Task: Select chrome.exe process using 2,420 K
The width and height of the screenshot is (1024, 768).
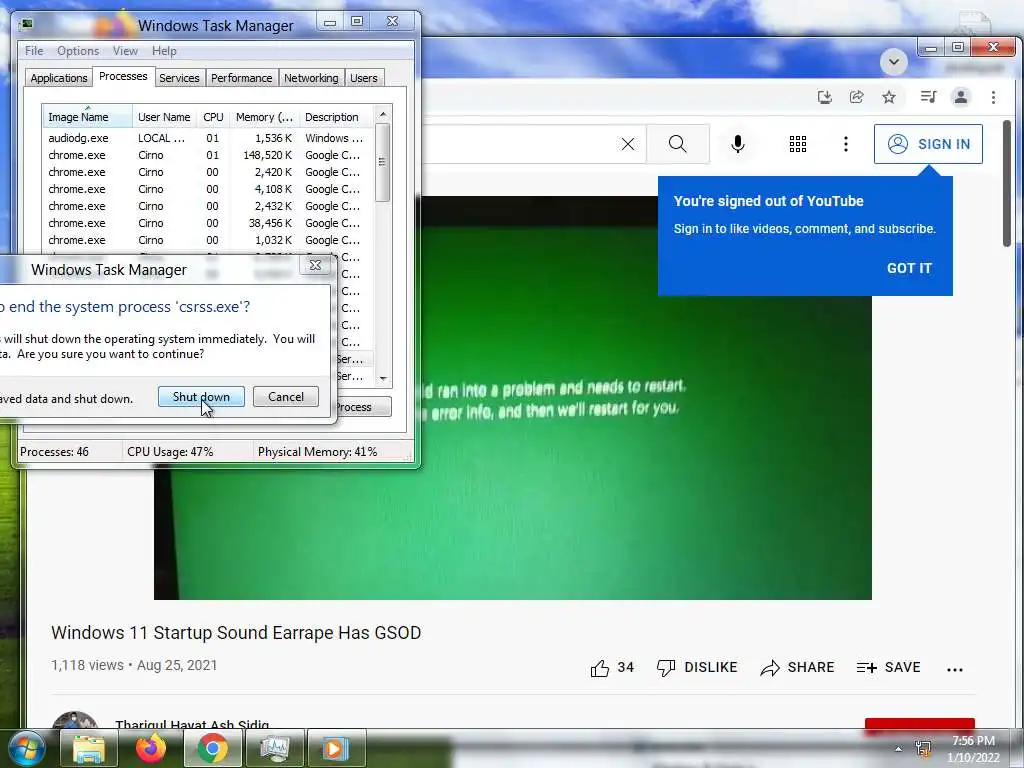Action: click(208, 172)
